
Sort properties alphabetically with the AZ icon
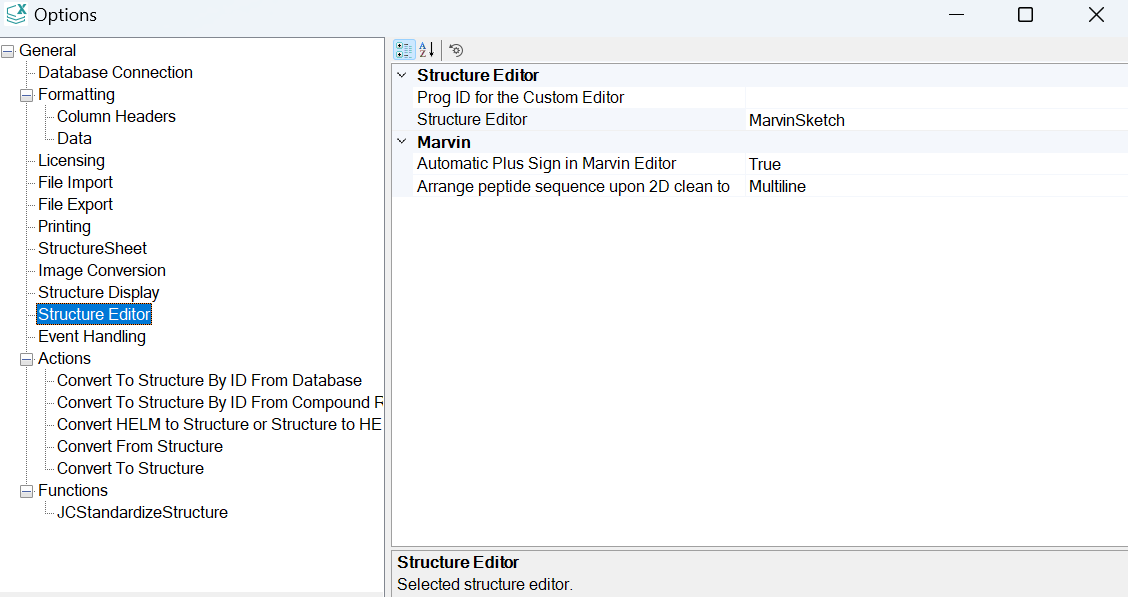pyautogui.click(x=426, y=49)
